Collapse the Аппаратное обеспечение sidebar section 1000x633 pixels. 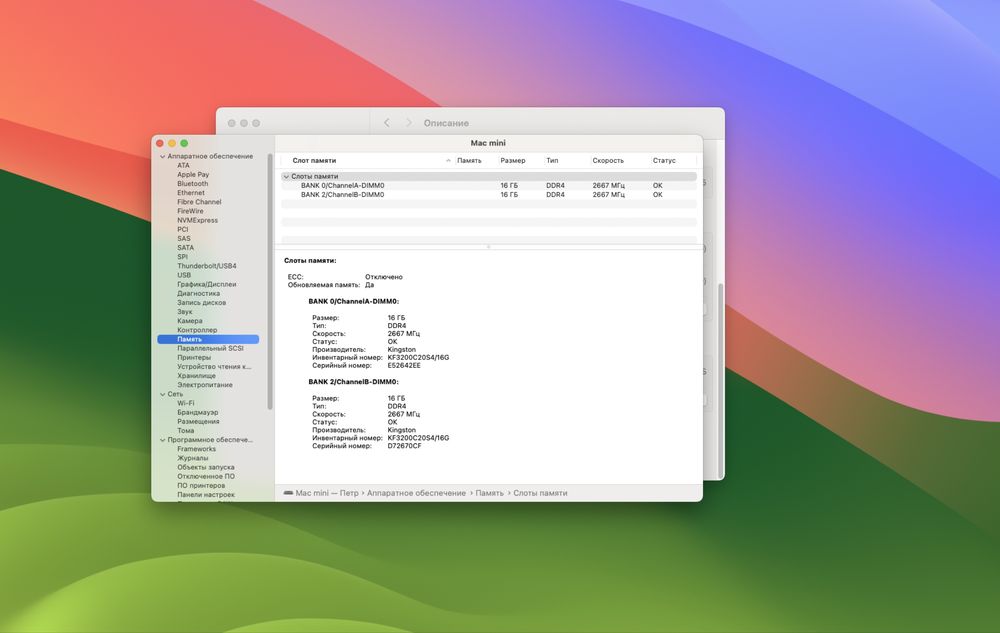[163, 156]
